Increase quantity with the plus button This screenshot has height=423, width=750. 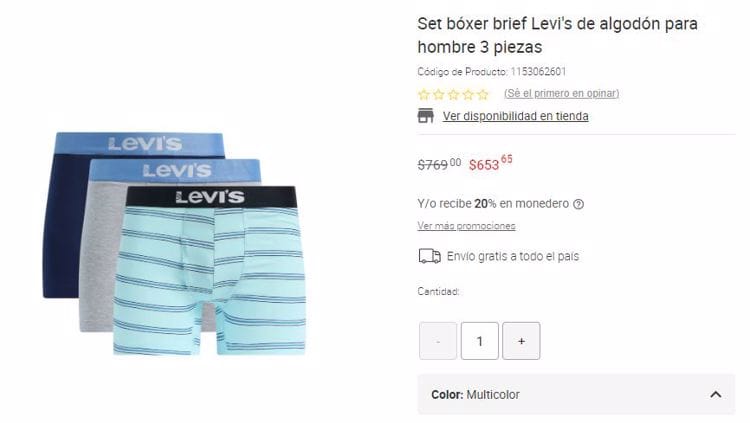521,341
